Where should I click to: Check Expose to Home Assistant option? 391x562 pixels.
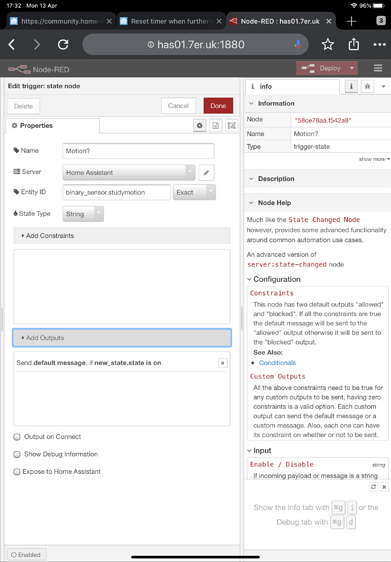tap(16, 472)
